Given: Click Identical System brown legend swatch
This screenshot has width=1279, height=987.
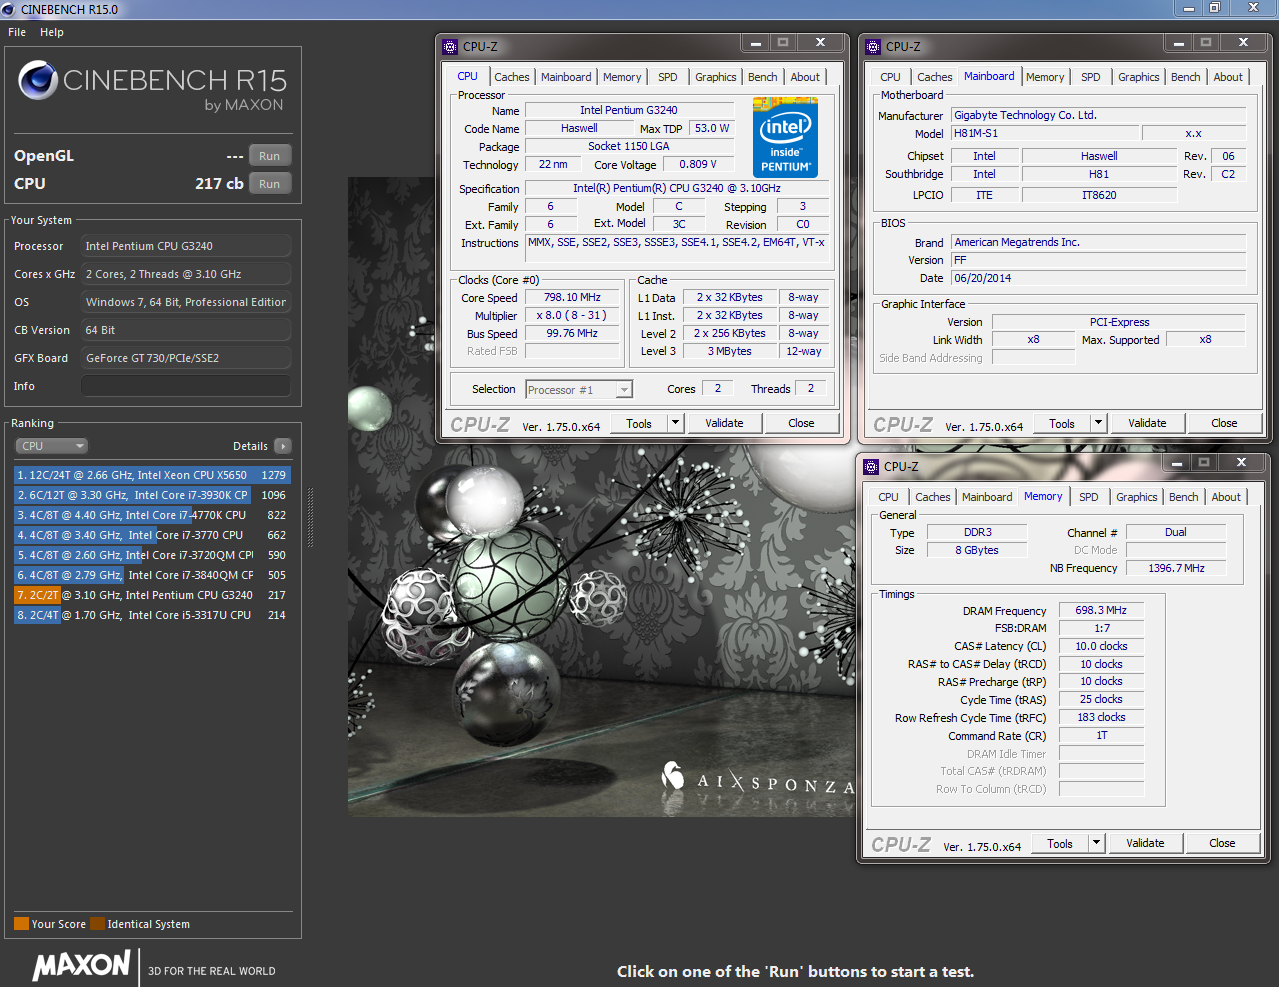Looking at the screenshot, I should tap(97, 924).
